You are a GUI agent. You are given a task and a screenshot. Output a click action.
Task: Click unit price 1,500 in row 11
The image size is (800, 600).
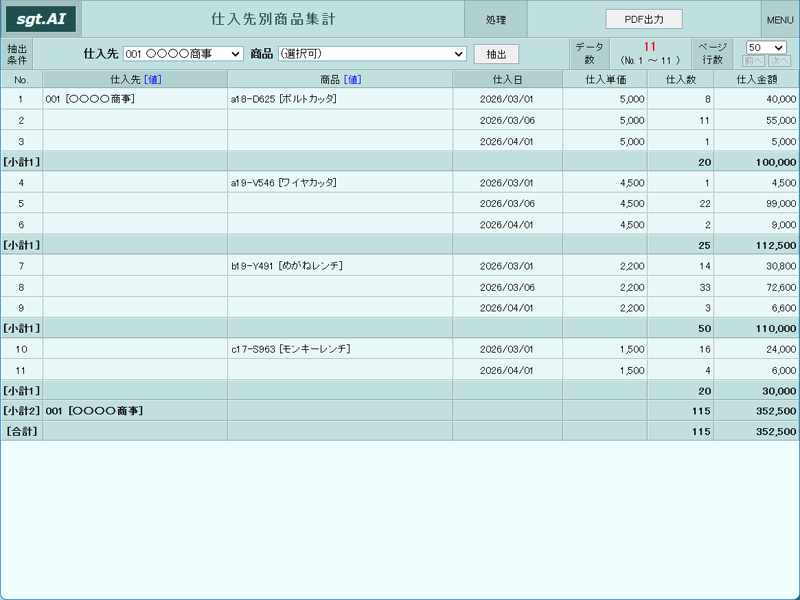click(632, 370)
